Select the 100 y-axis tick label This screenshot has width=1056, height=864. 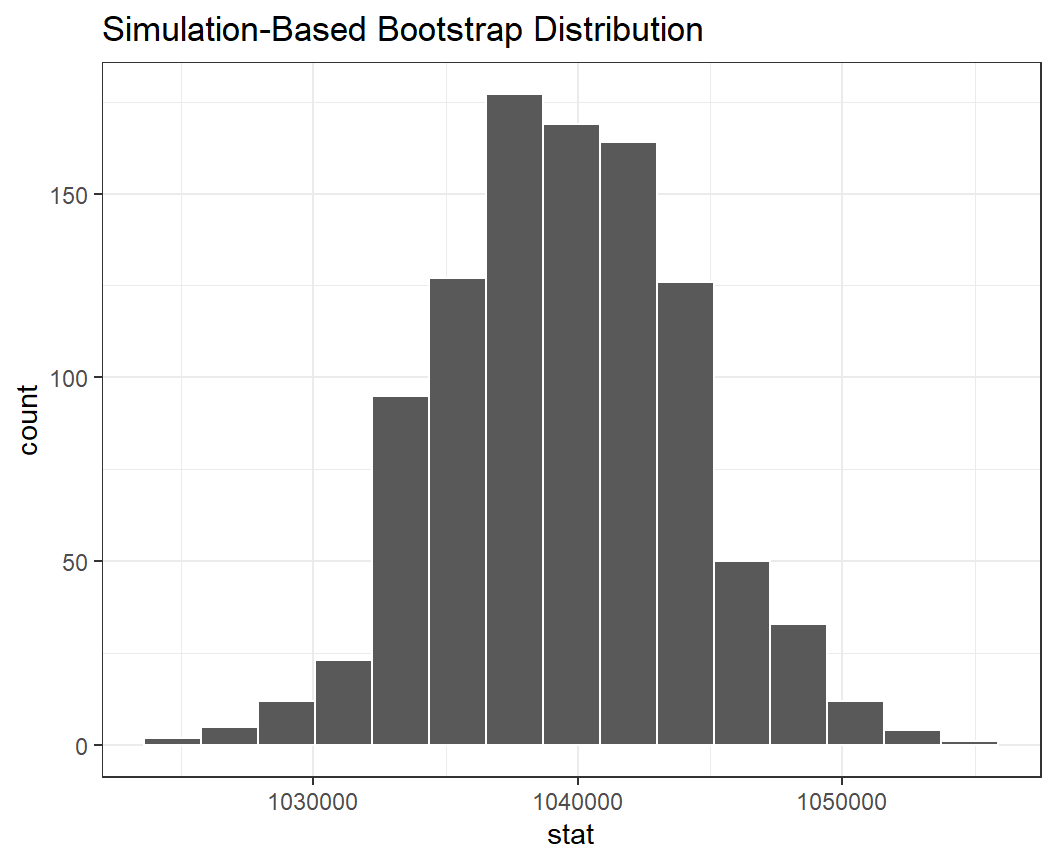[x=70, y=378]
